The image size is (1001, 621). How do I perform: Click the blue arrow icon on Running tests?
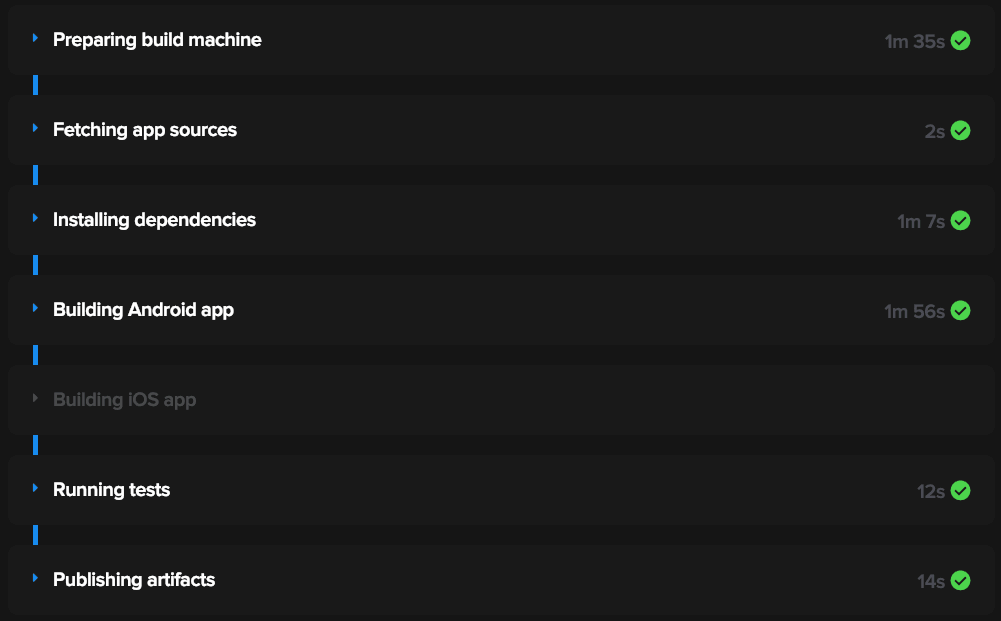click(x=36, y=490)
